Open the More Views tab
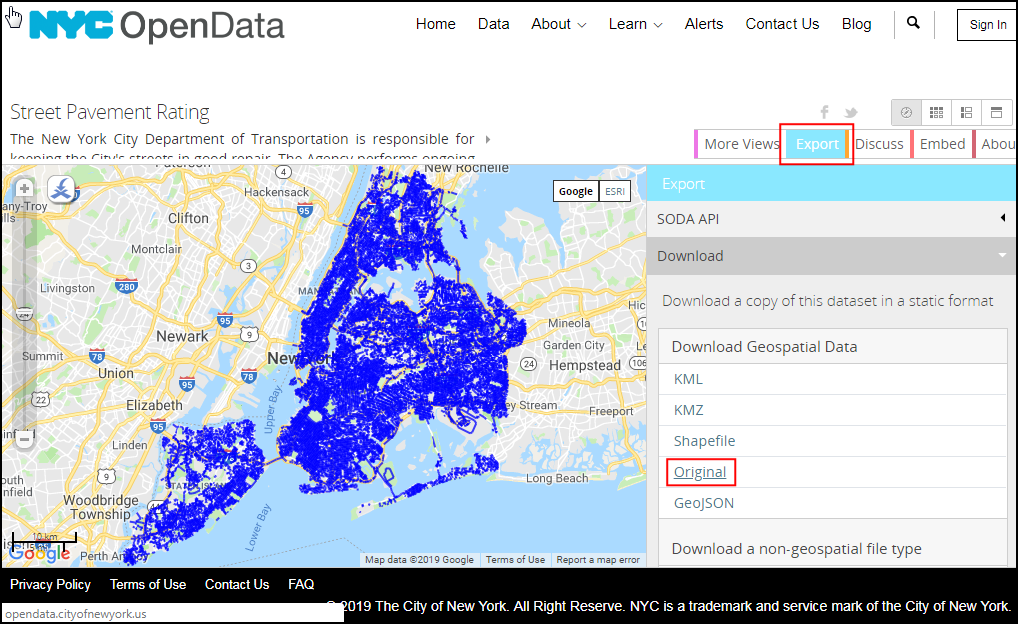Image resolution: width=1018 pixels, height=624 pixels. coord(740,144)
